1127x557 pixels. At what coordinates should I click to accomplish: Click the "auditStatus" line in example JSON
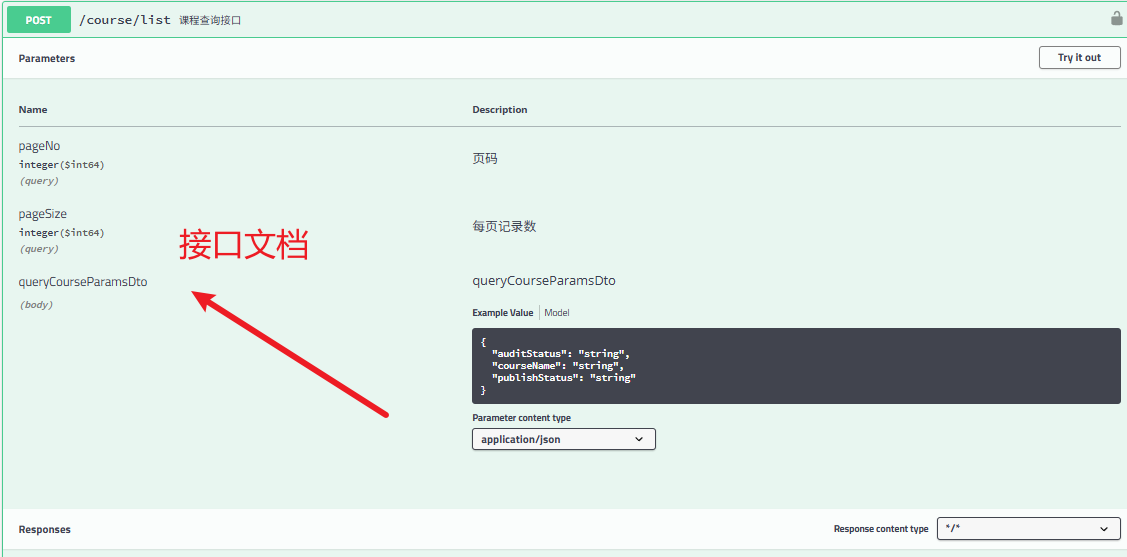click(x=561, y=354)
